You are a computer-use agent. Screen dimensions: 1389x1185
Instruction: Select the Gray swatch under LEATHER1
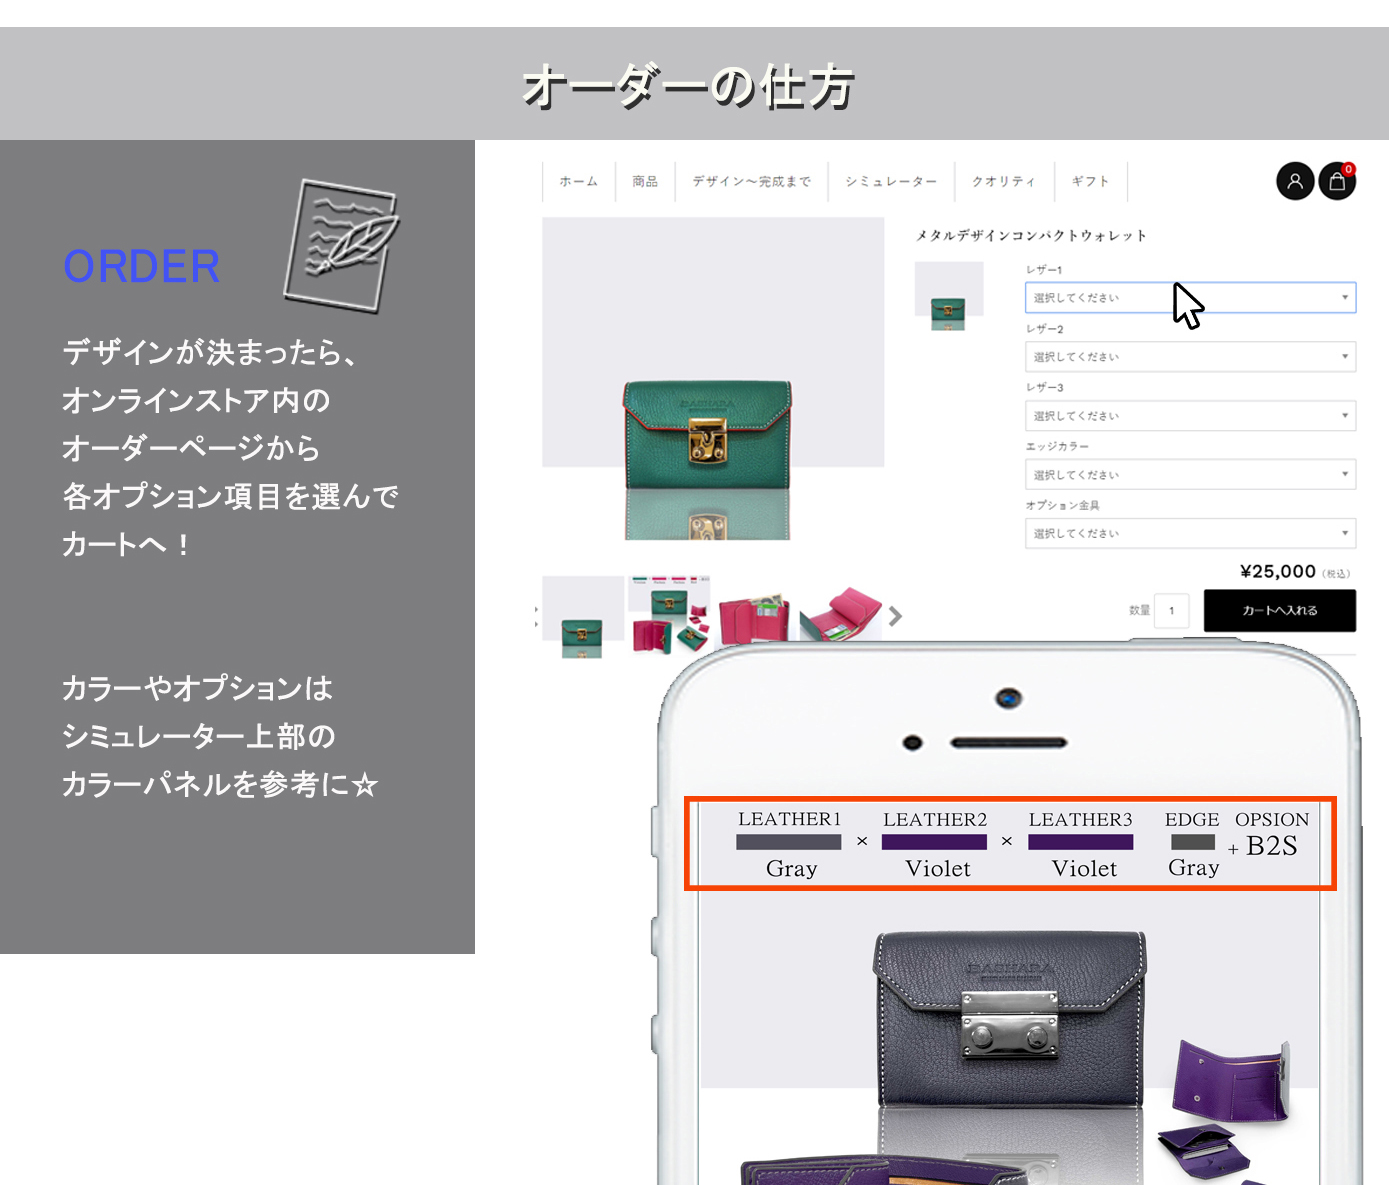click(790, 841)
